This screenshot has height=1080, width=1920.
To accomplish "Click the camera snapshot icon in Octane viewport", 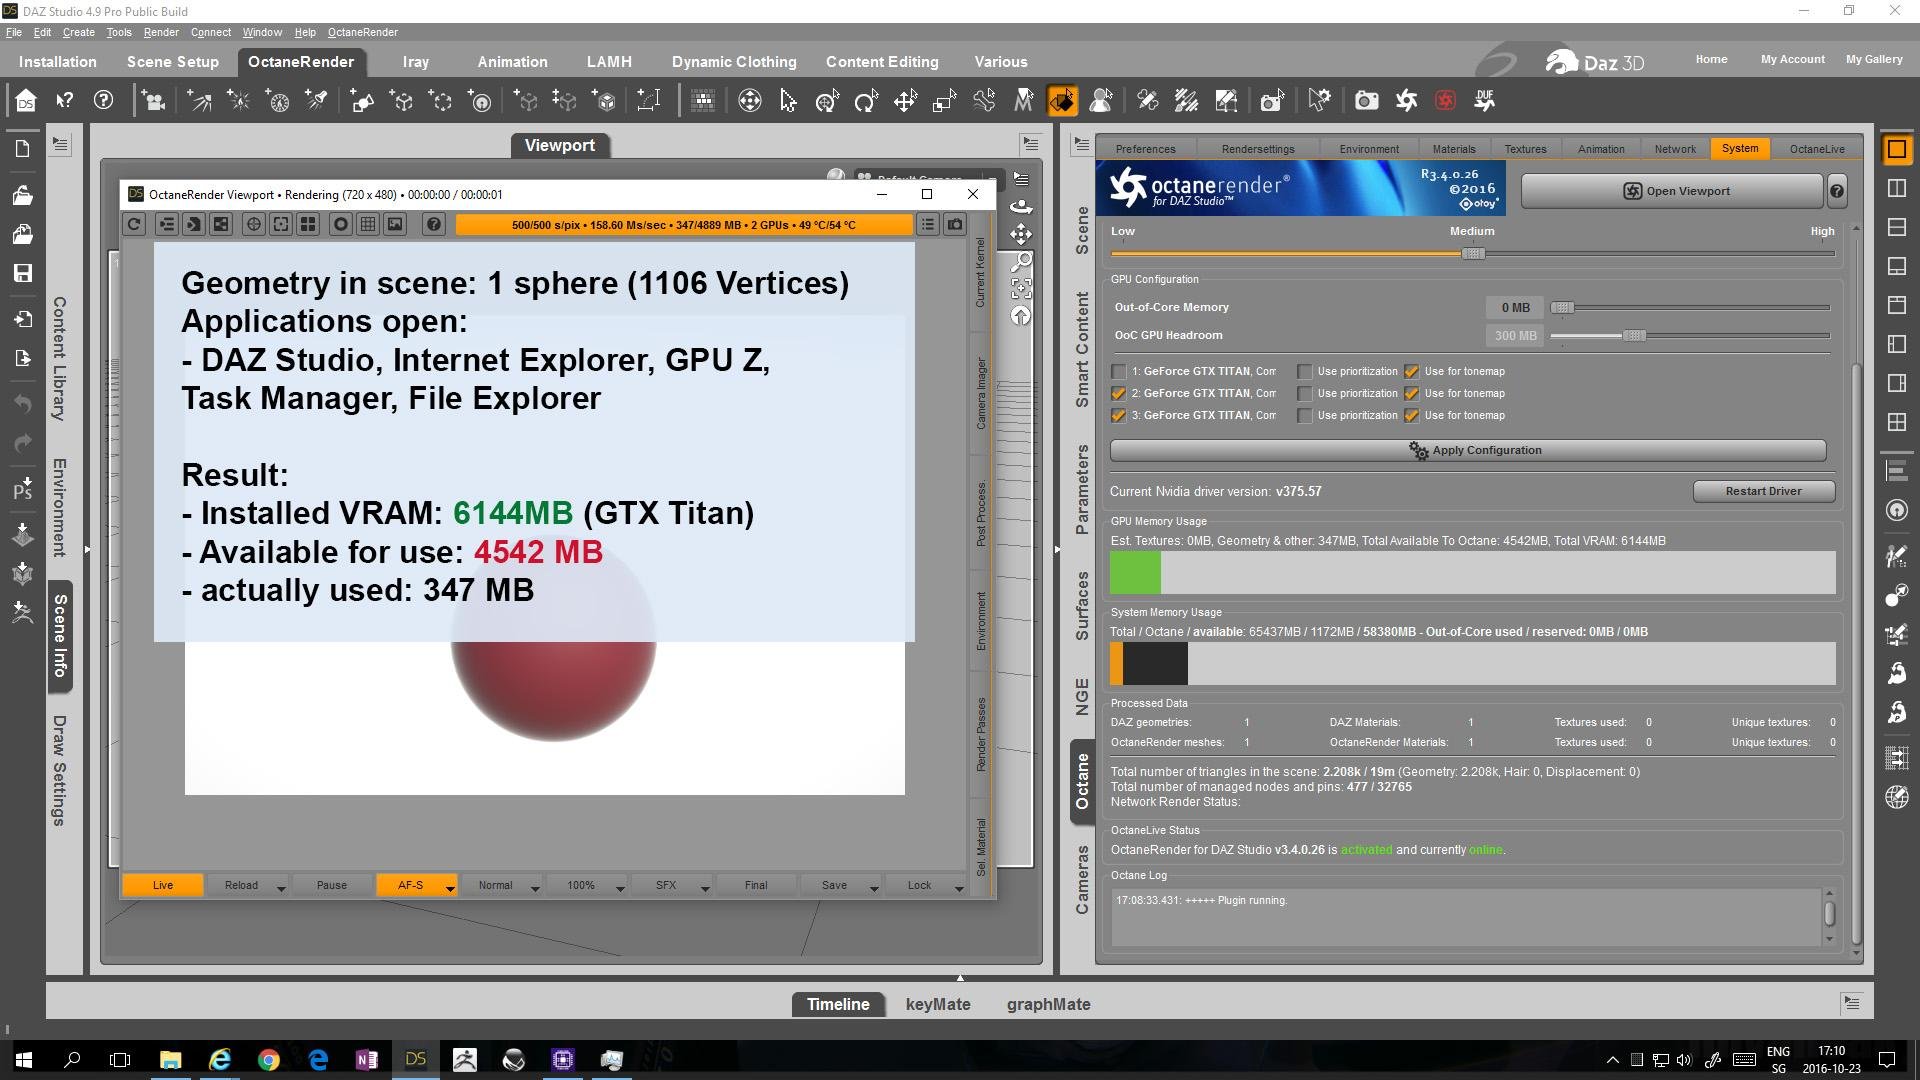I will click(955, 225).
